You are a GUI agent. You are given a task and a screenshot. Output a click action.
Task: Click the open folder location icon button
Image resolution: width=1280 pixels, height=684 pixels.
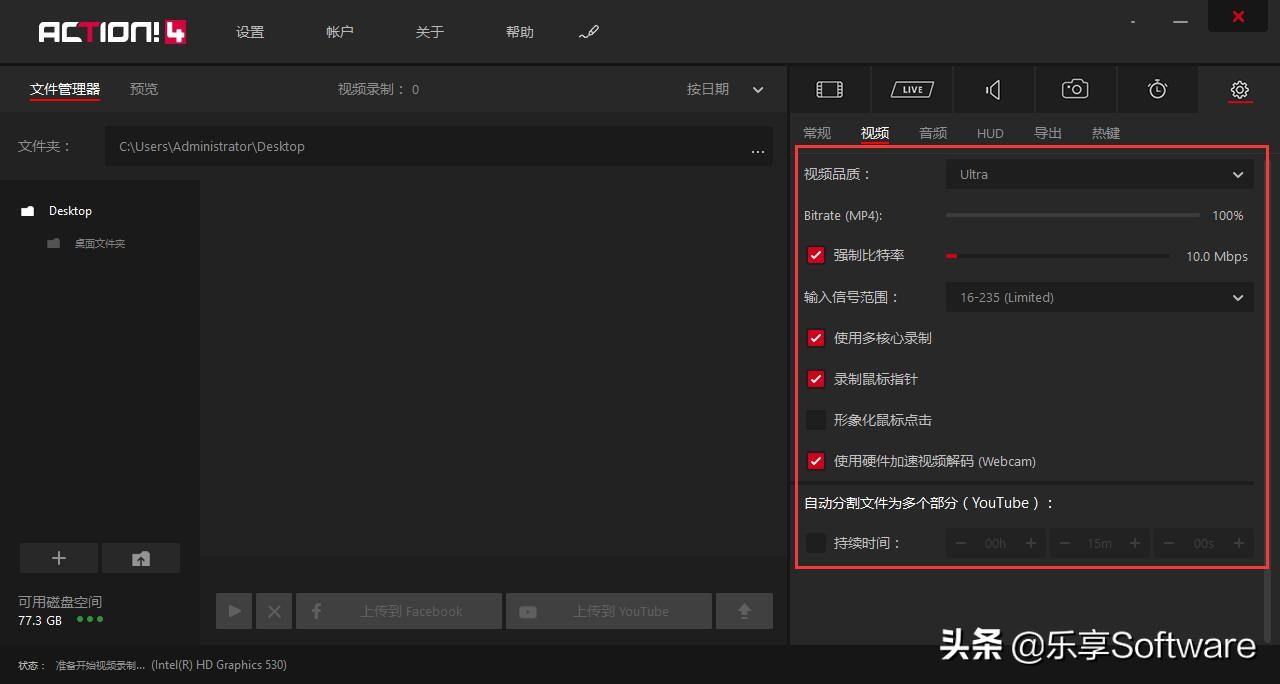coord(141,558)
